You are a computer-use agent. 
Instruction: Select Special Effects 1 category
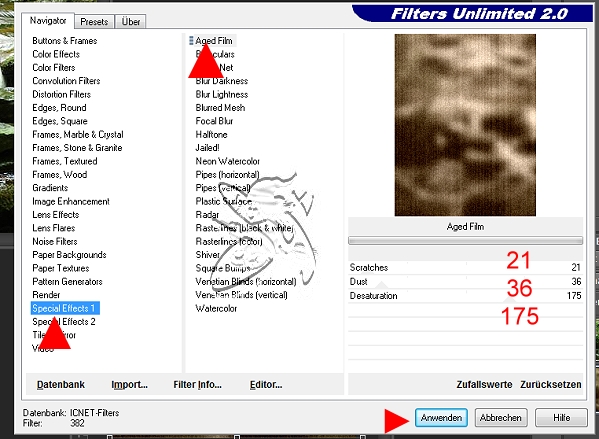coord(65,308)
